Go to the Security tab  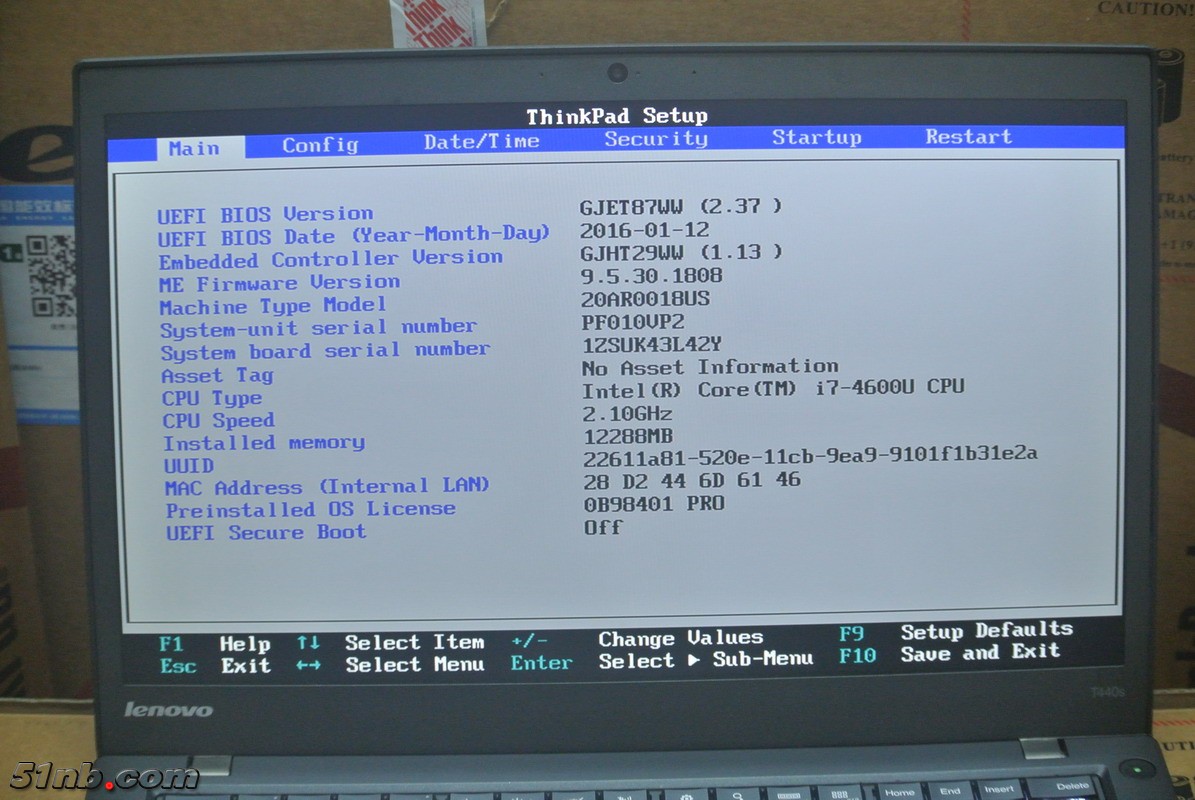(x=655, y=139)
